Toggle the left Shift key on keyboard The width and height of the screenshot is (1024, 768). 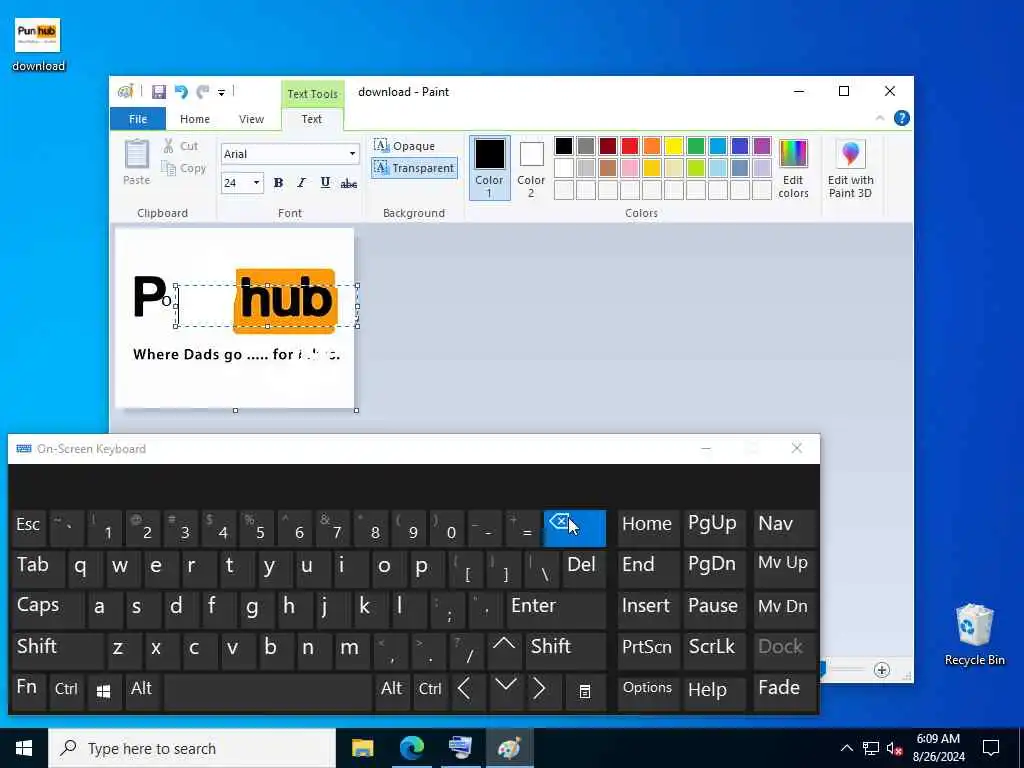click(57, 650)
